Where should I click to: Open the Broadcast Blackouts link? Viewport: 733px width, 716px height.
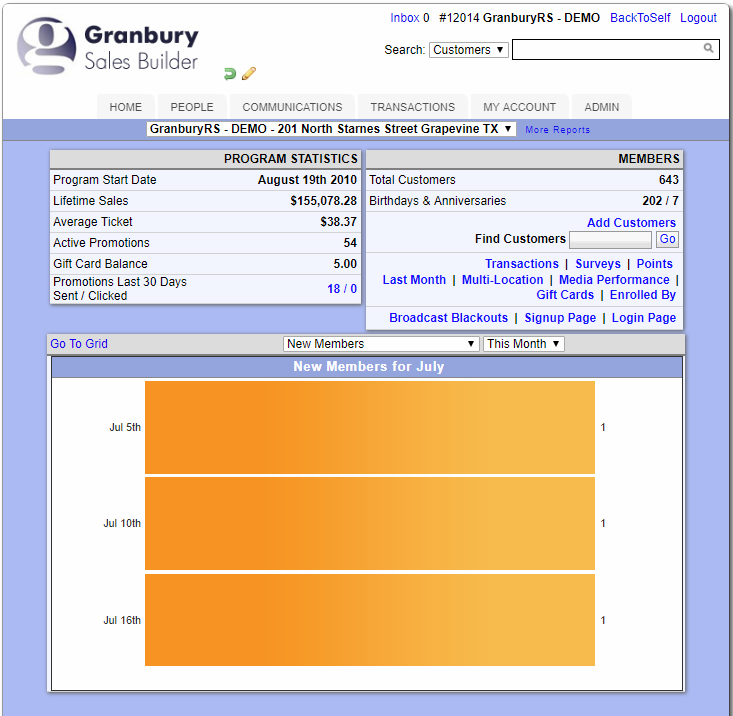click(x=448, y=318)
